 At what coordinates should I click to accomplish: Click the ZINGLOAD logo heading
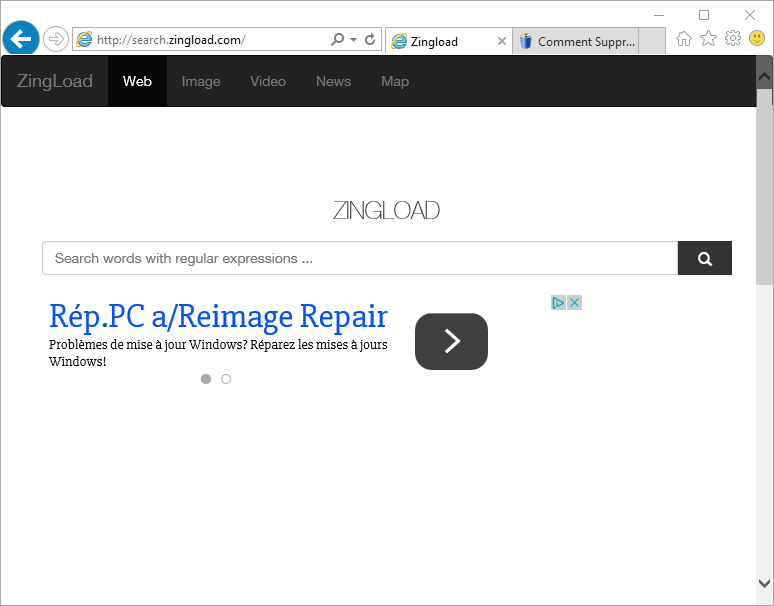(387, 211)
